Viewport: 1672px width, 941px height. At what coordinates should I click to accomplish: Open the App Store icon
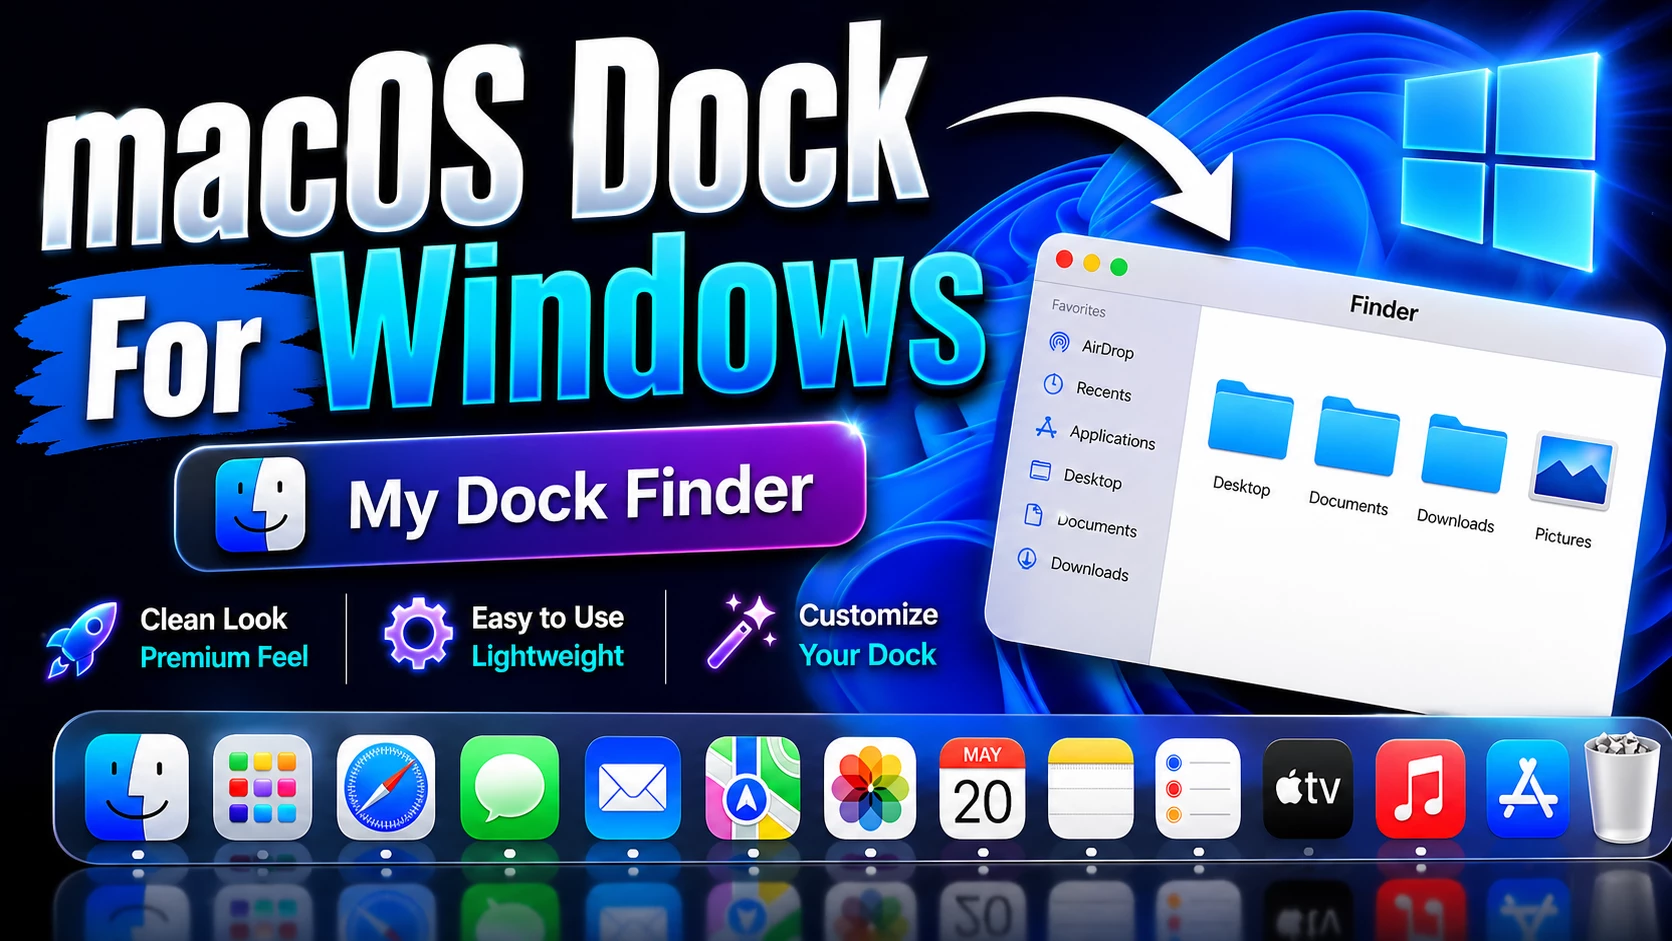[1527, 788]
